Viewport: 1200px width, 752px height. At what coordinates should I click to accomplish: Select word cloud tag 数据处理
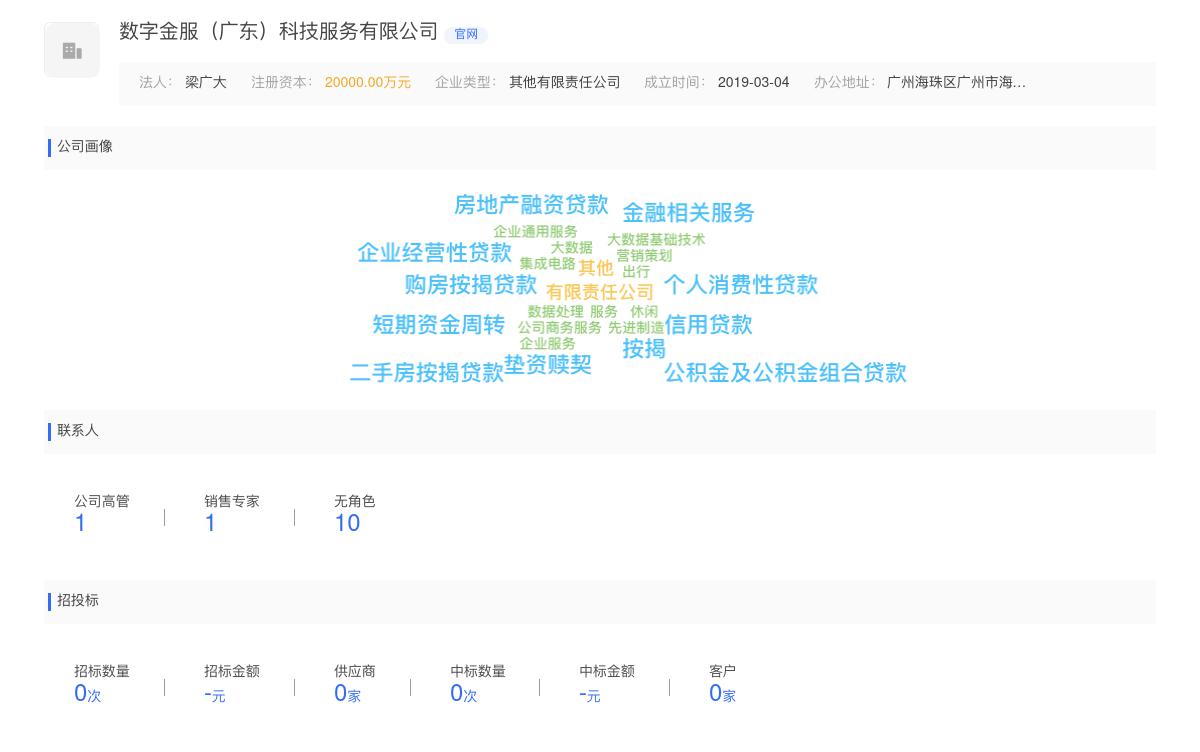point(556,312)
